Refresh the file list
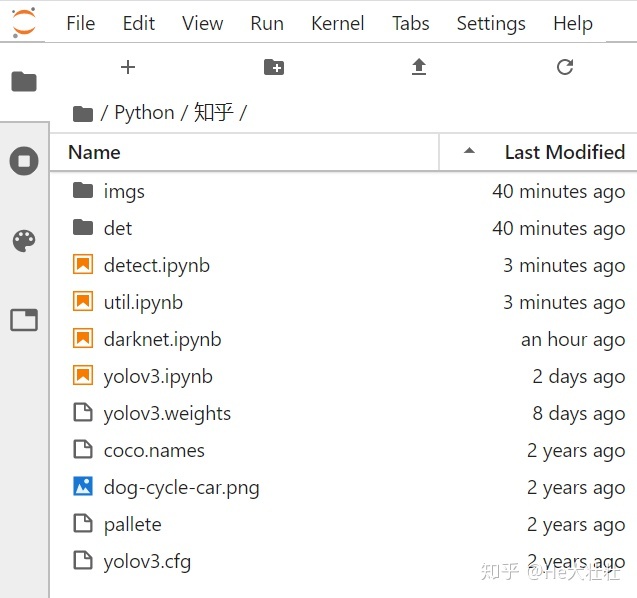This screenshot has width=637, height=598. click(565, 67)
